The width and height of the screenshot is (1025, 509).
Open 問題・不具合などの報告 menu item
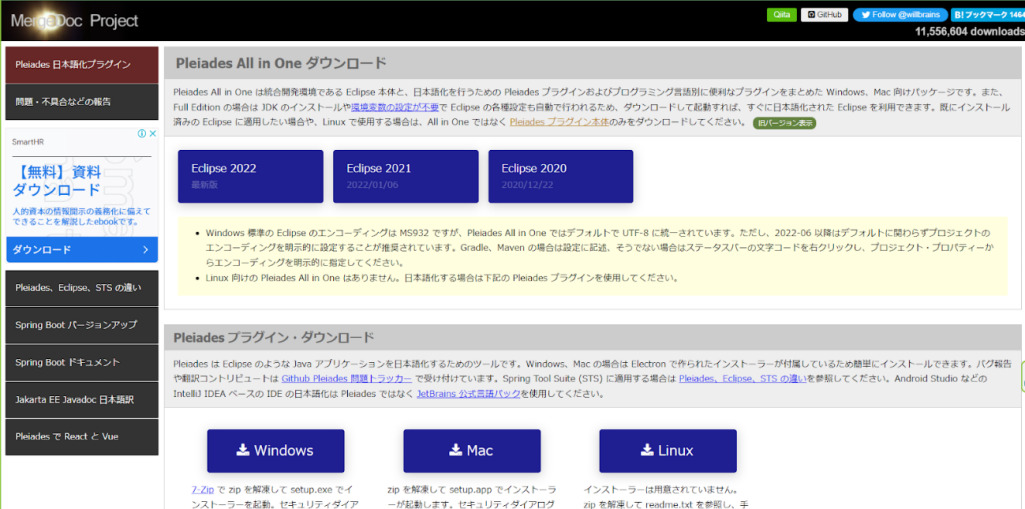[x=82, y=102]
